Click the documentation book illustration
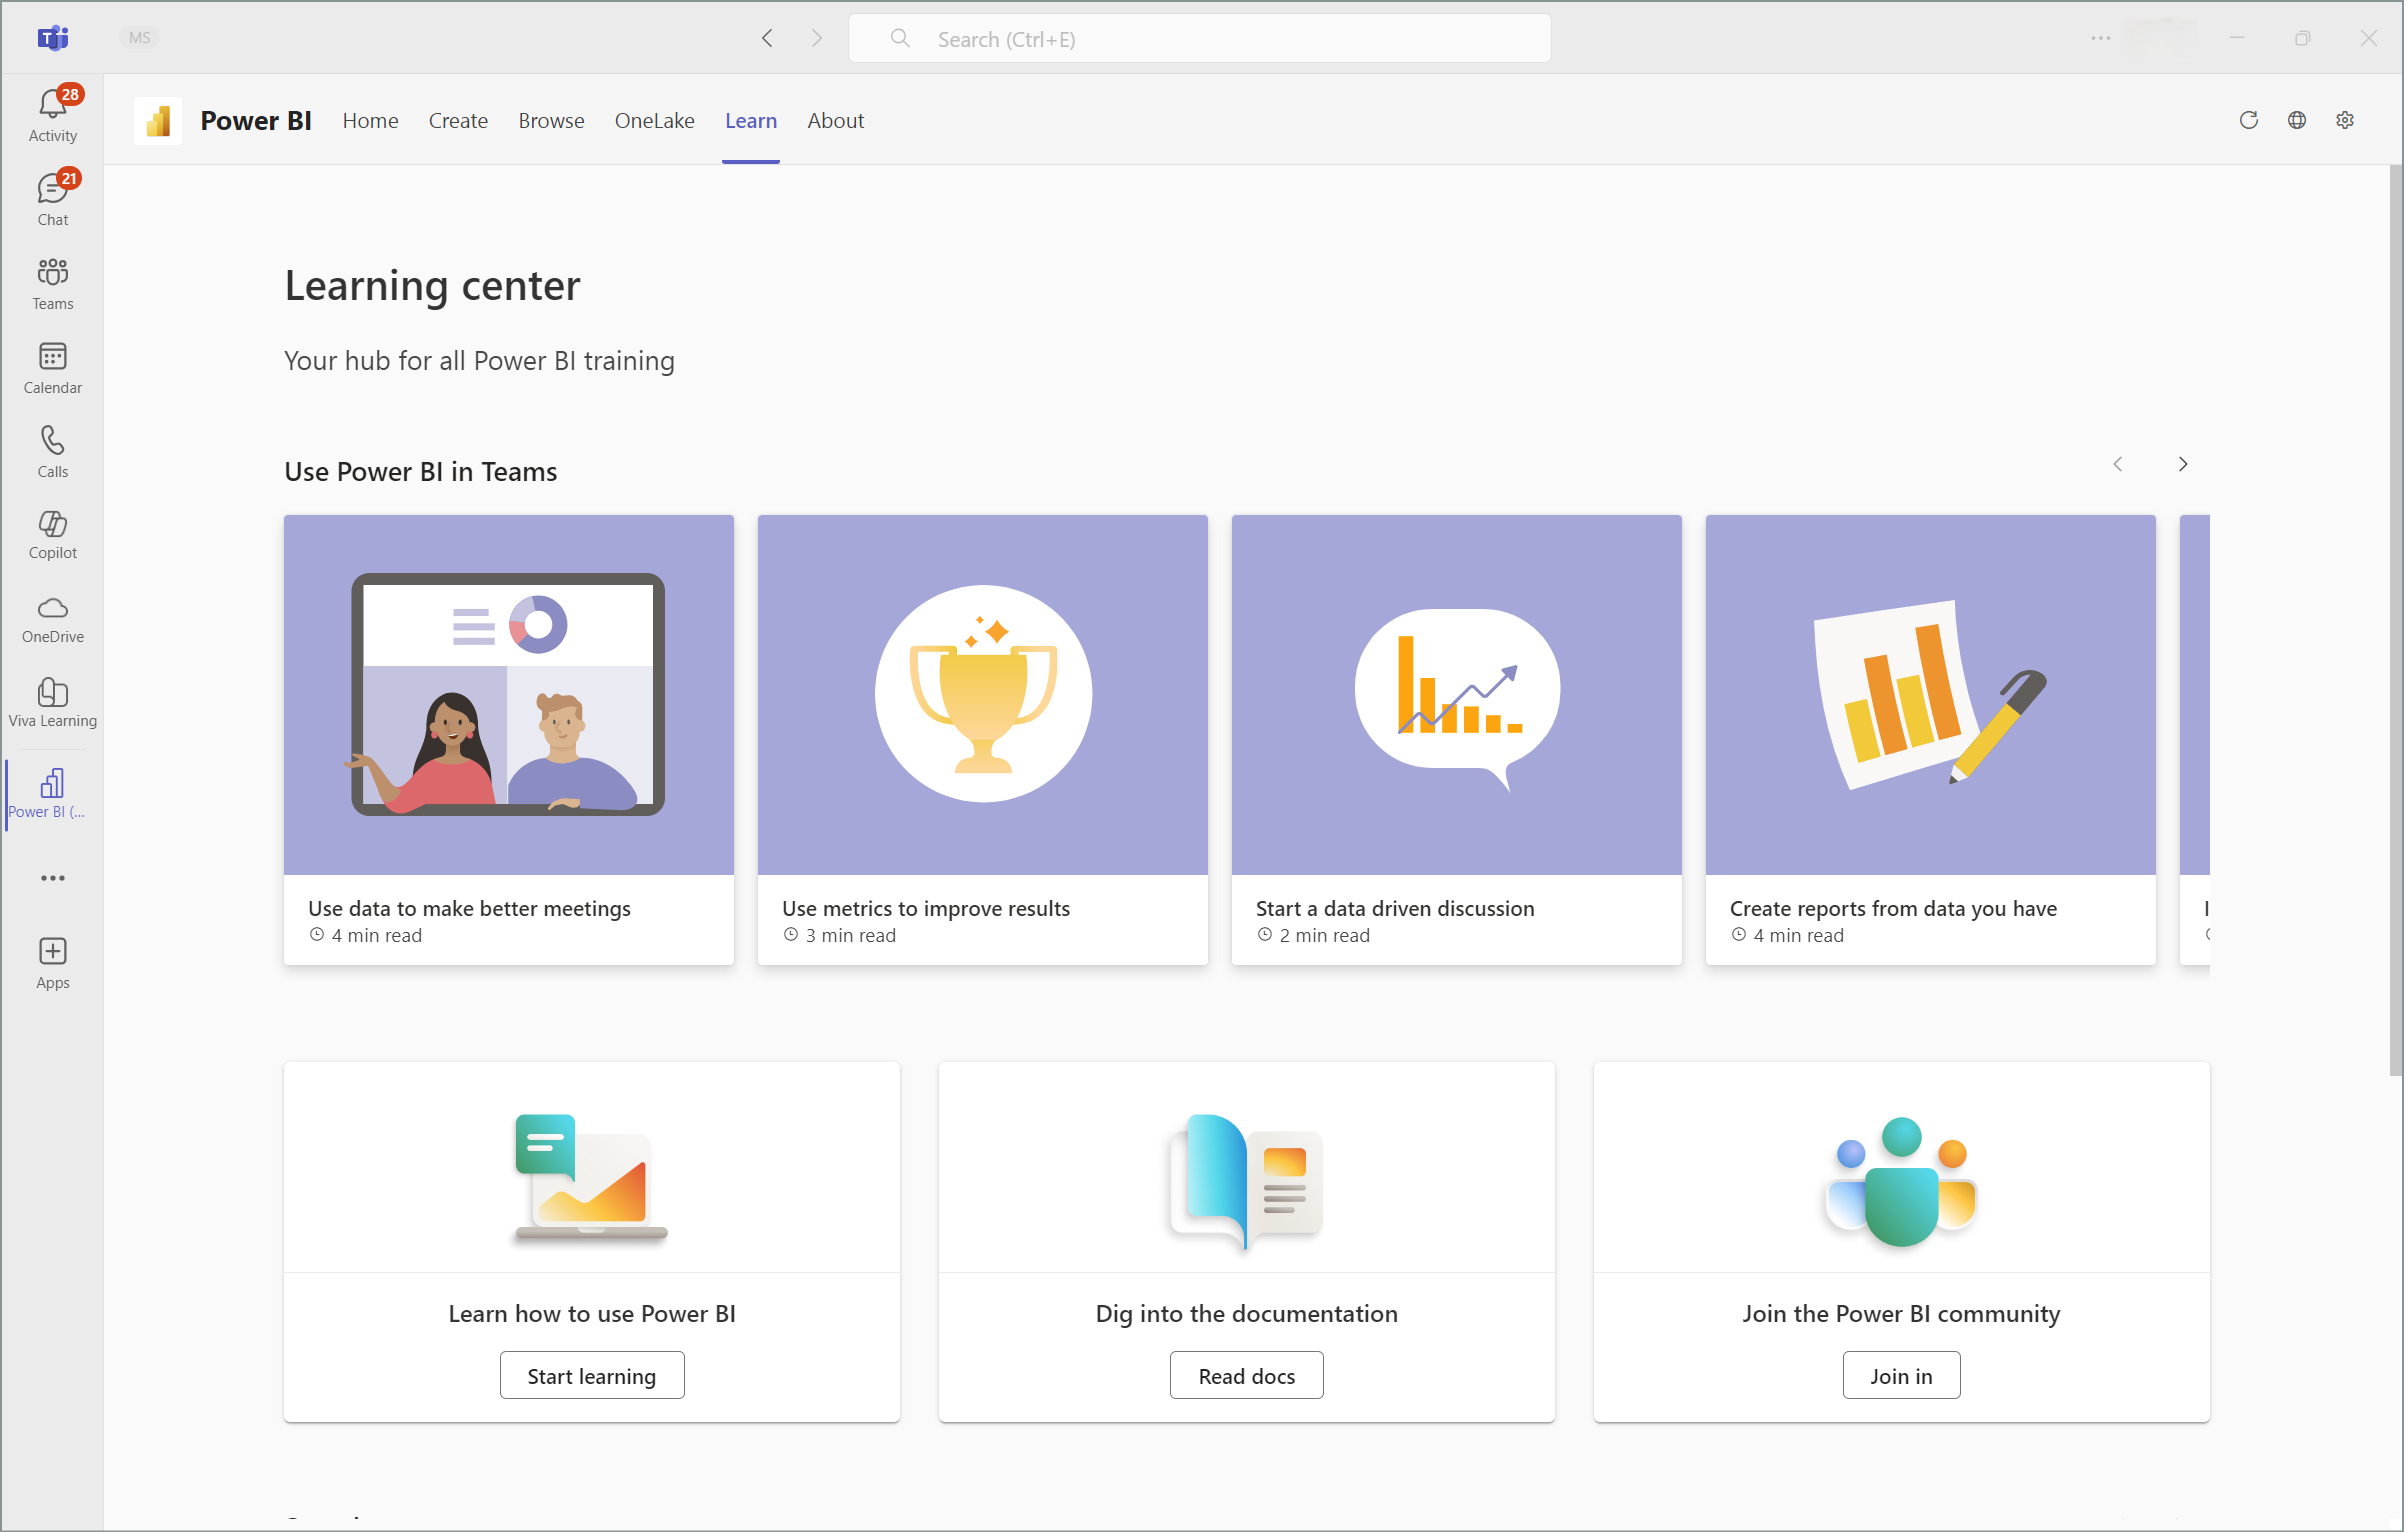2404x1532 pixels. [x=1247, y=1181]
